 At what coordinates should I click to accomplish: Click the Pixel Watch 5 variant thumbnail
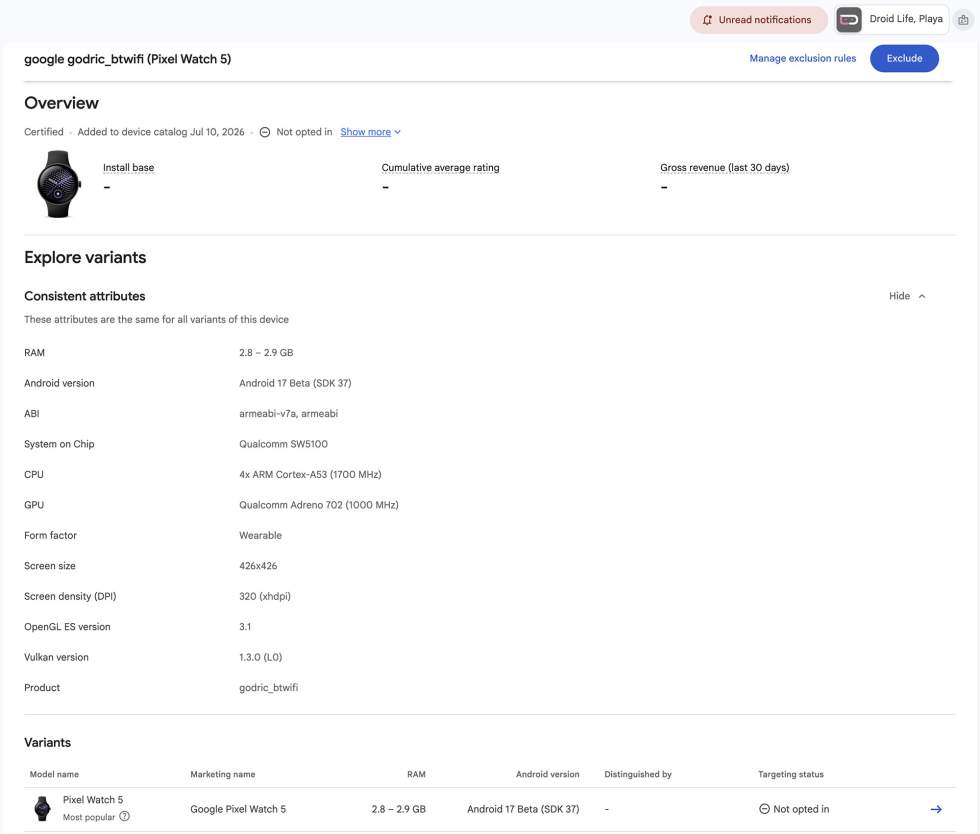tap(42, 808)
